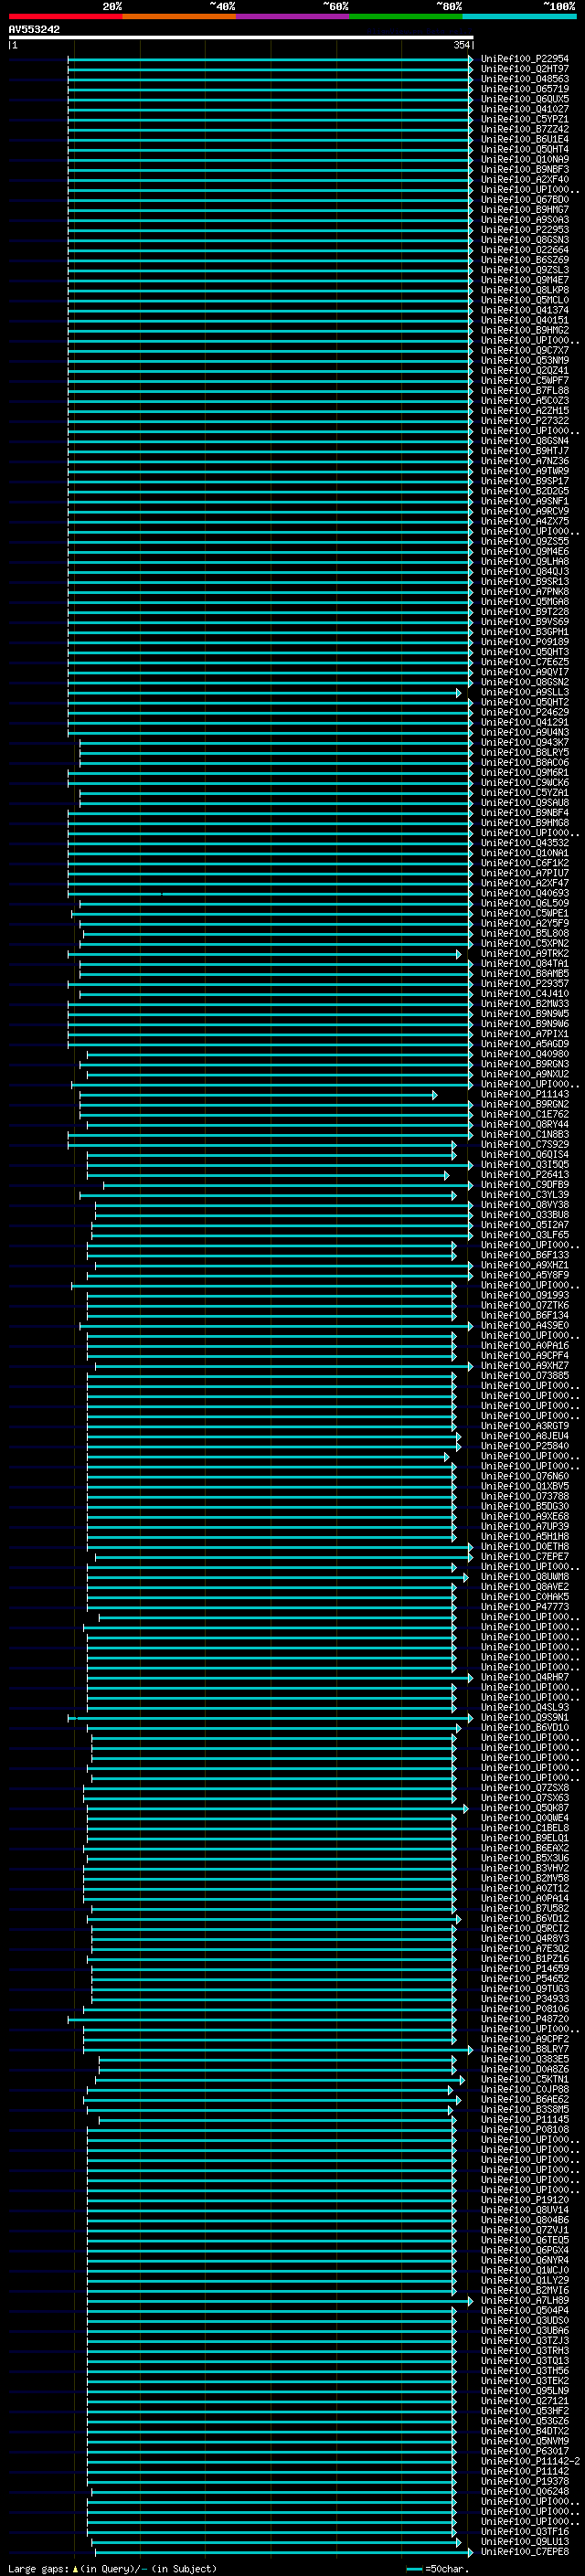The width and height of the screenshot is (585, 2576).
Task: Click alignment bar beside UniRef100_A9SLL3
Action: click(x=264, y=692)
